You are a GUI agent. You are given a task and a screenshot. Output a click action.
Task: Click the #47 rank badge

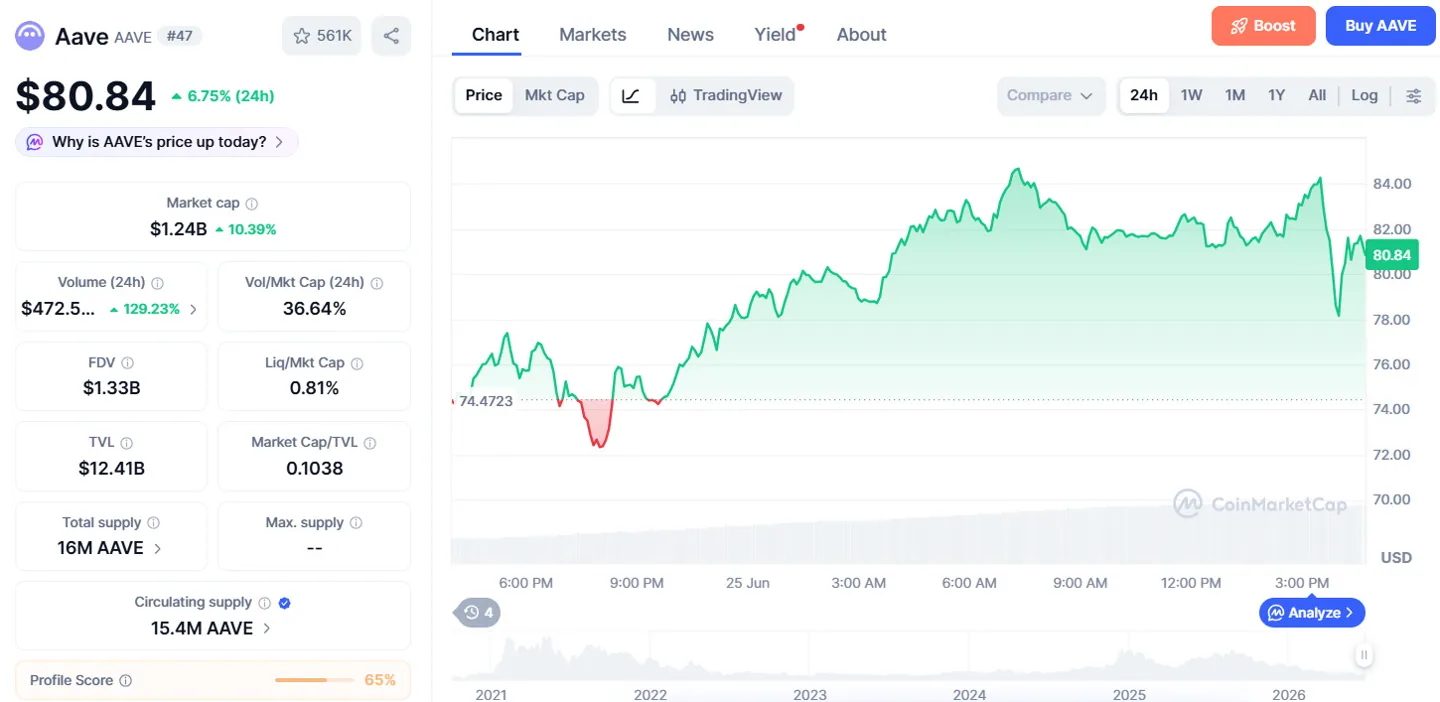(180, 36)
